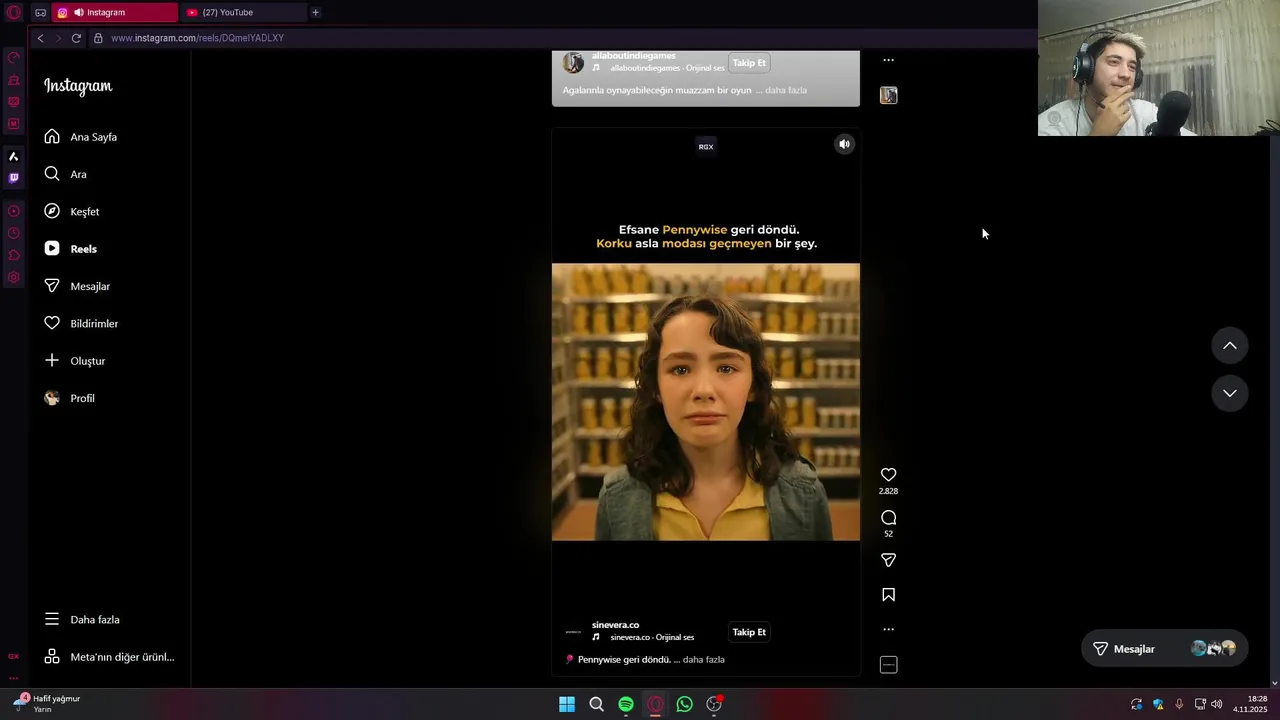
Task: Open sinevera.co Orijinal ses audio link
Action: point(652,637)
